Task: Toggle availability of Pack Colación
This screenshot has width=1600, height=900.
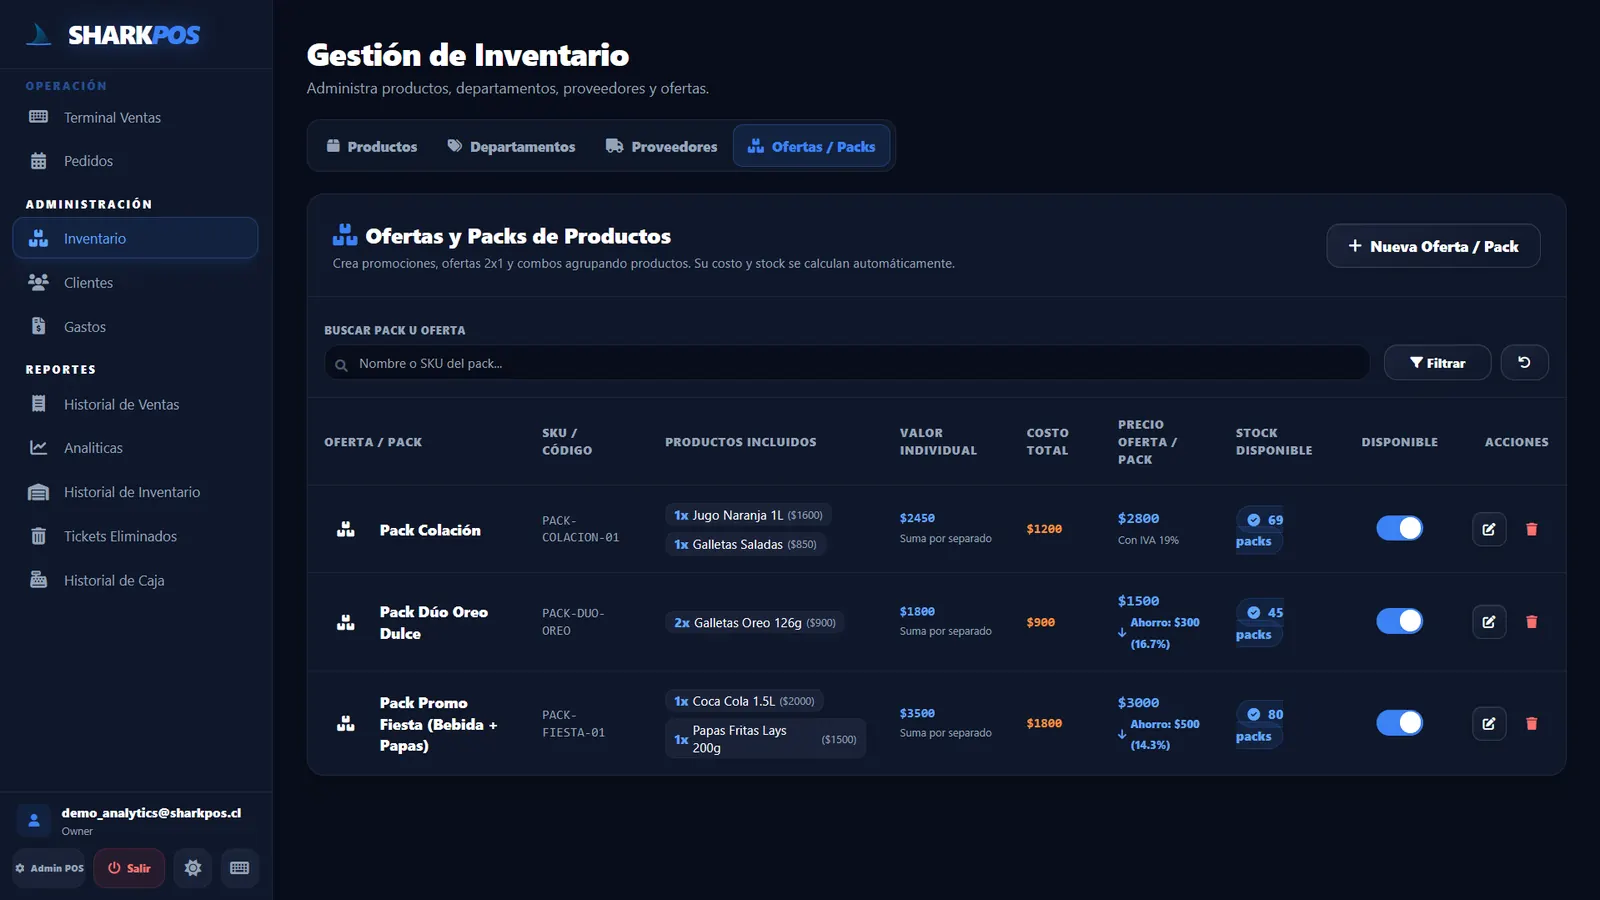Action: click(1399, 528)
